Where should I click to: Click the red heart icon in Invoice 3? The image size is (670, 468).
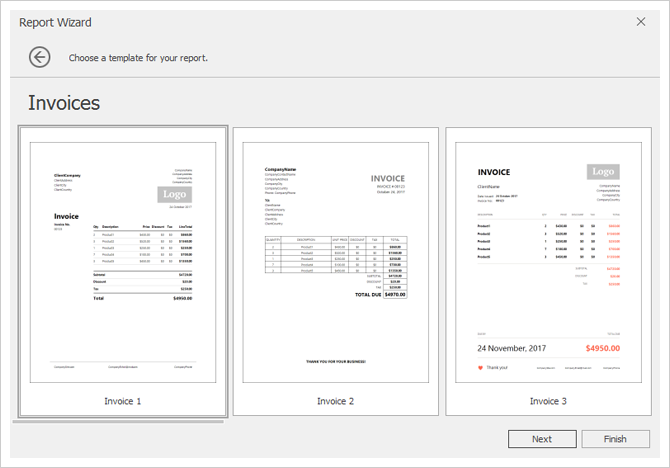pos(480,367)
